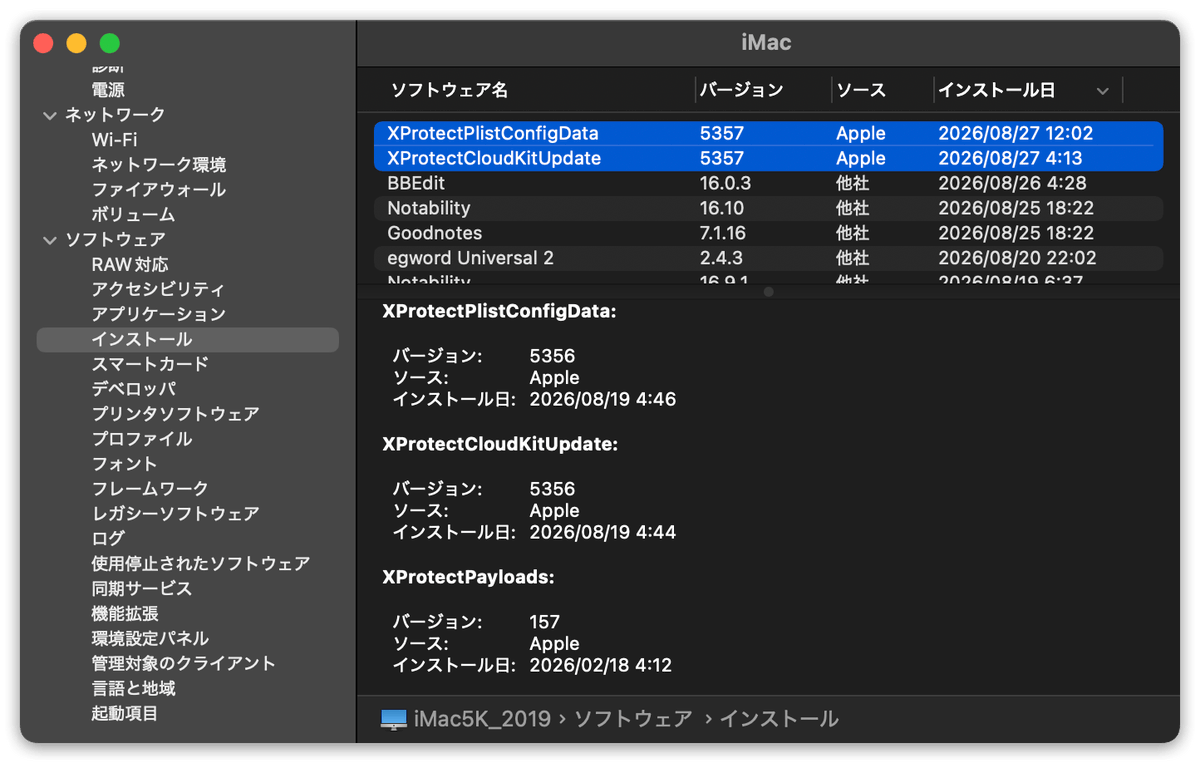The image size is (1200, 763).
Task: Open ファイアウォール sidebar item
Action: 158,190
